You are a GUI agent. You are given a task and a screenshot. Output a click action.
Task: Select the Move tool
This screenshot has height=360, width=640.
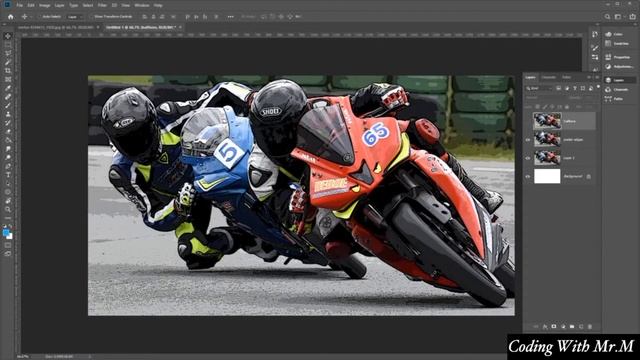pos(8,36)
